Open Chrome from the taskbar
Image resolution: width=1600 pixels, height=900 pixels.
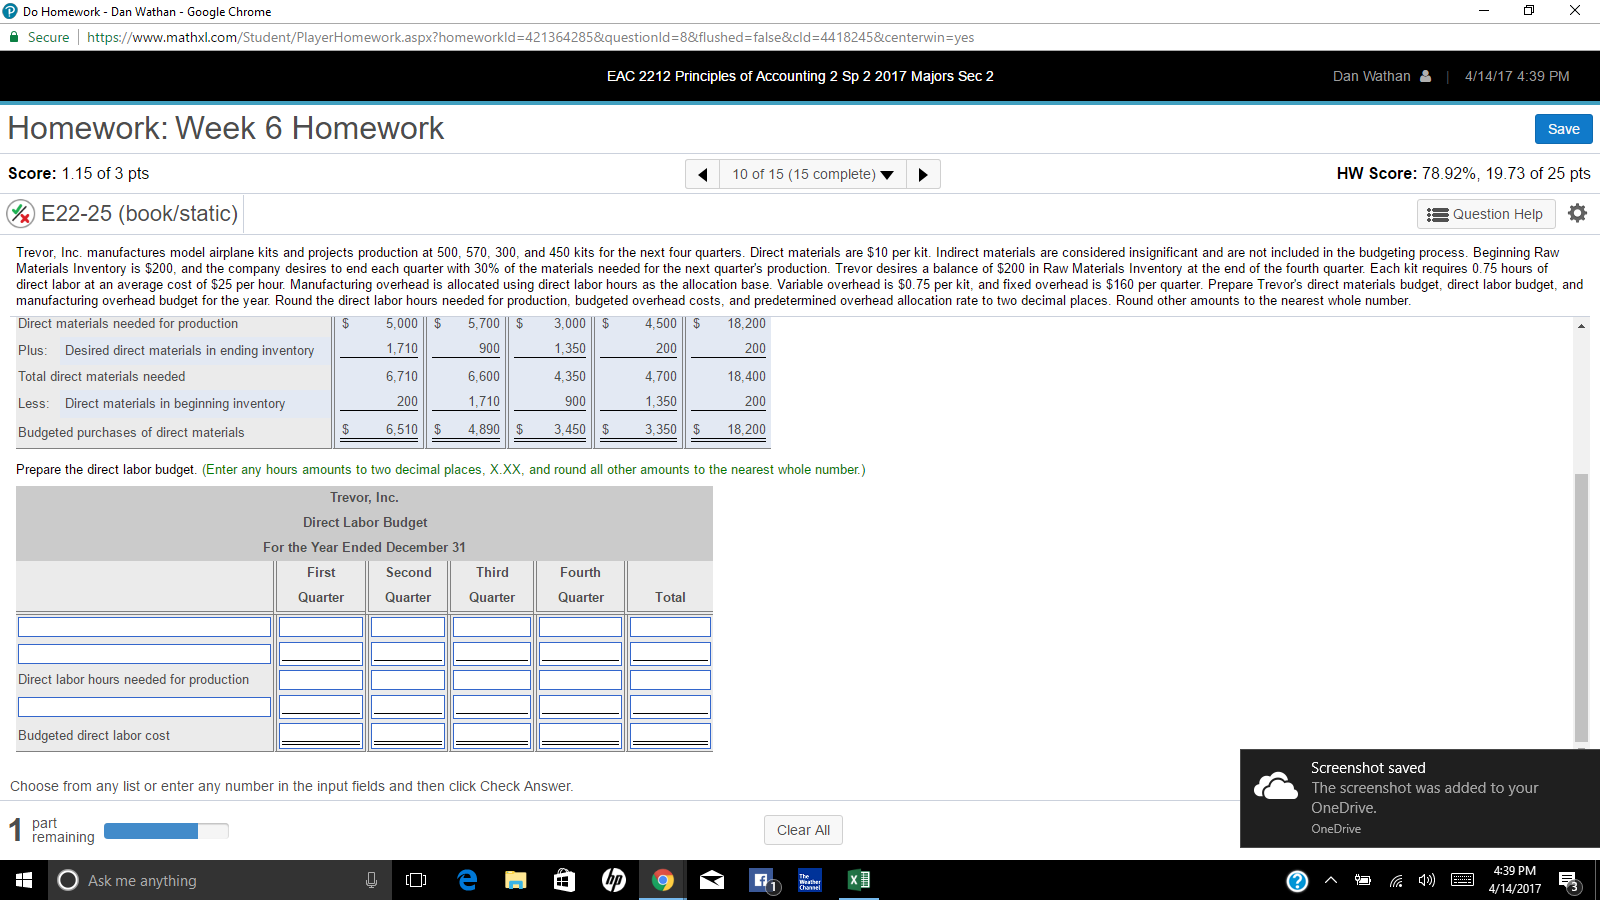pos(663,880)
